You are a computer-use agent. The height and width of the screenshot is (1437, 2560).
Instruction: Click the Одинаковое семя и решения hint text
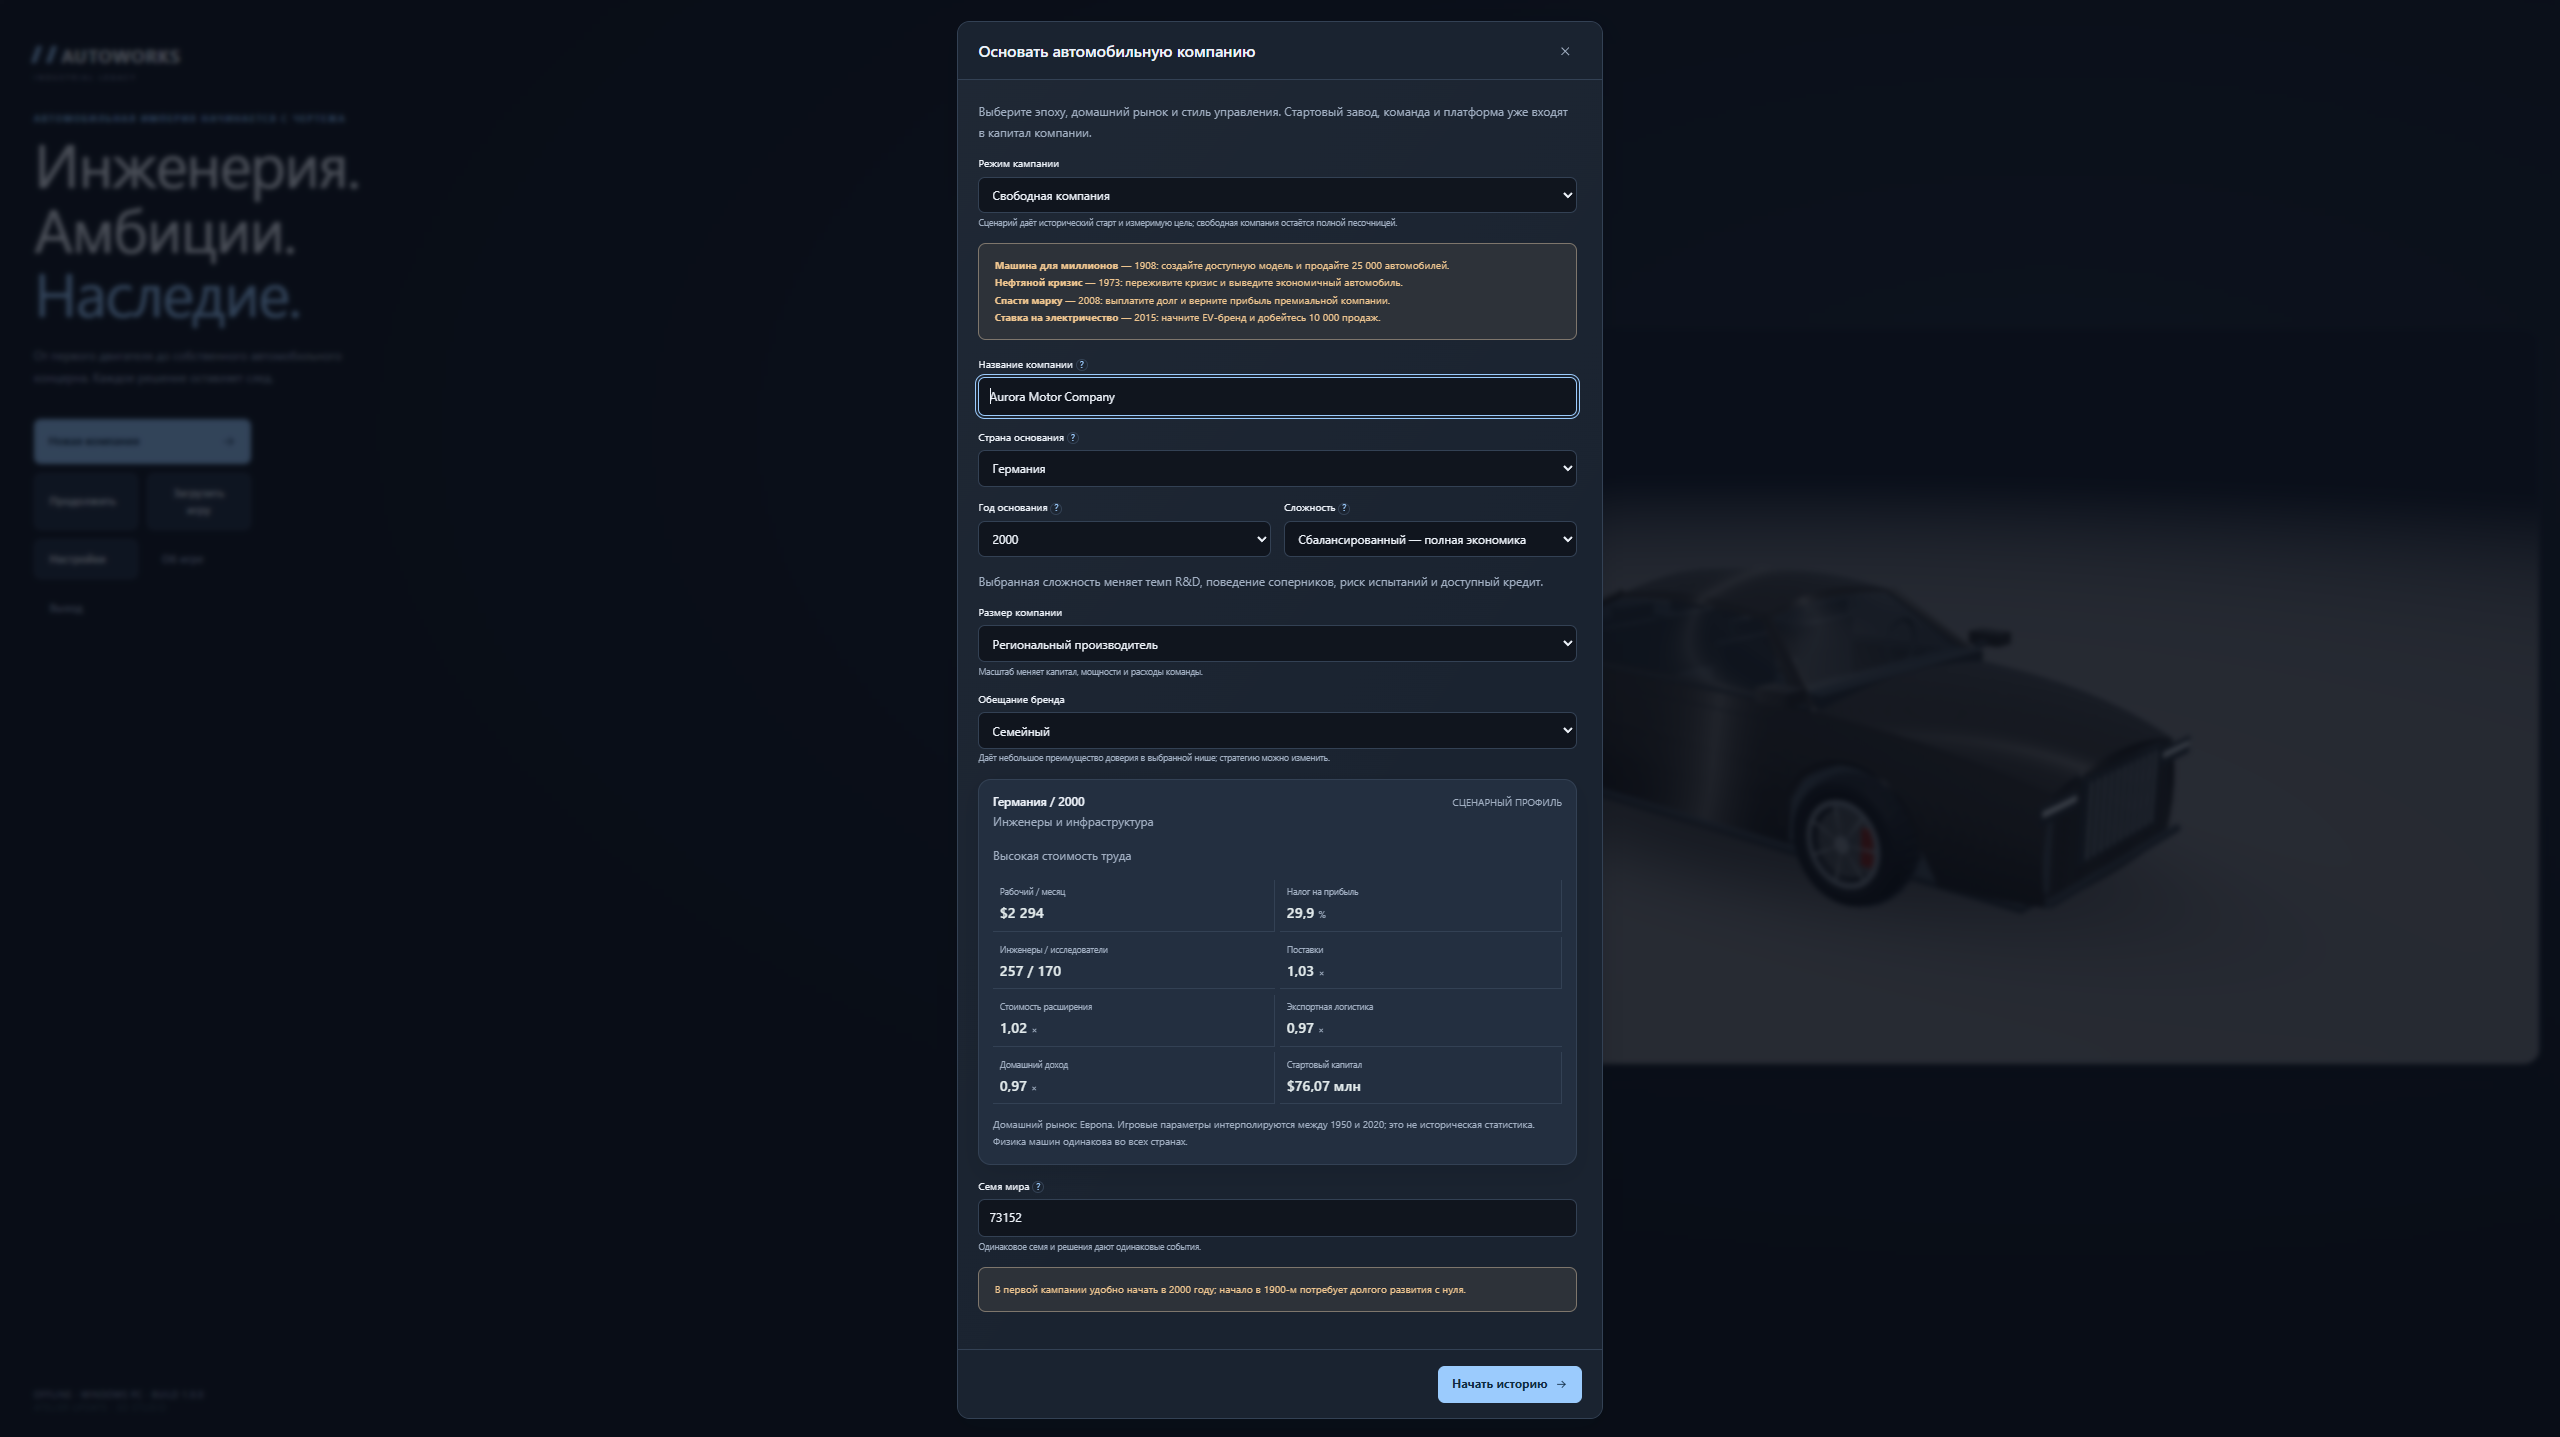click(1089, 1247)
